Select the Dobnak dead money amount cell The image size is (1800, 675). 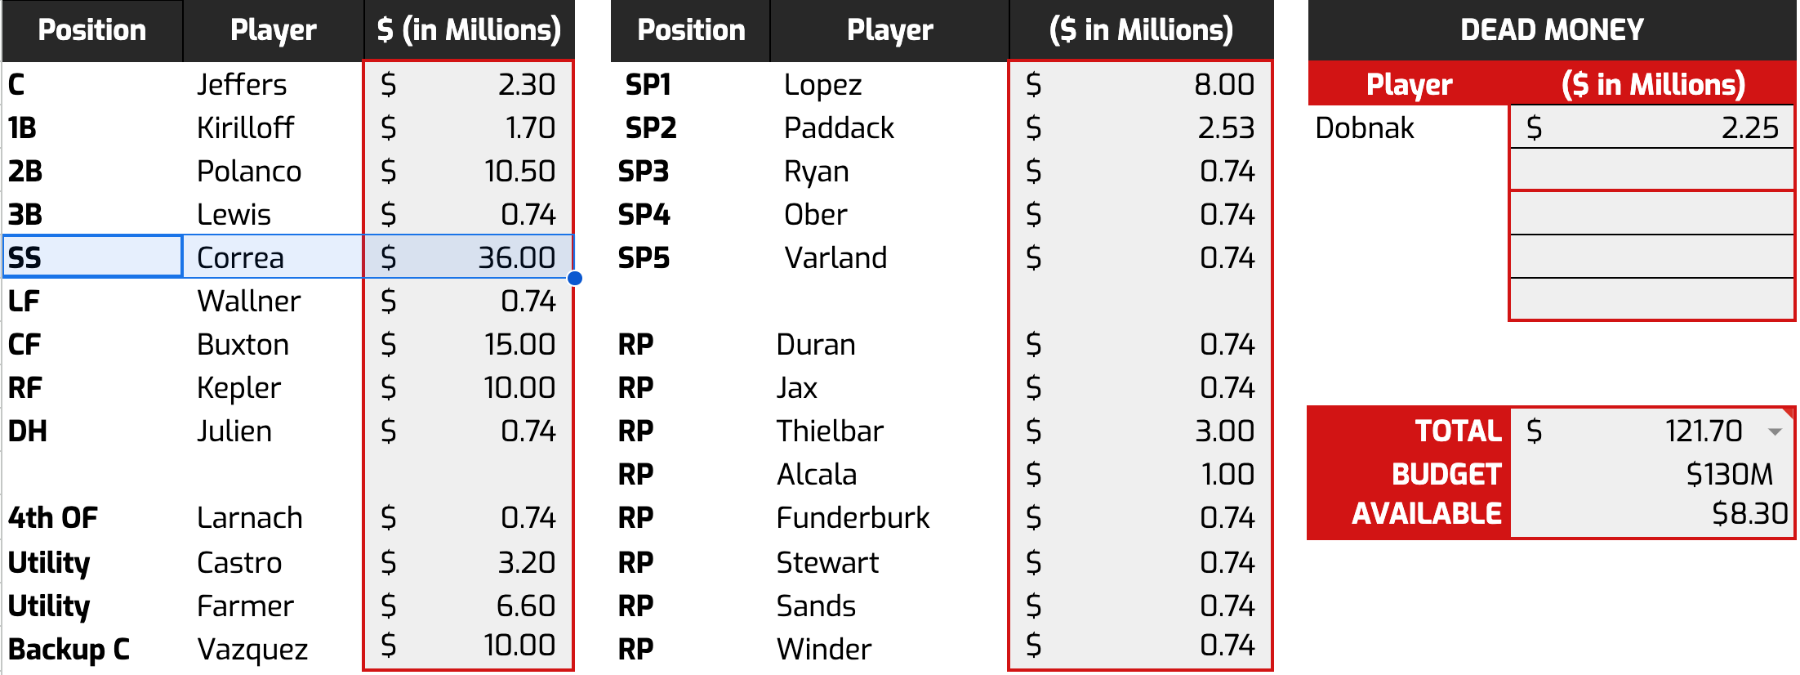click(1651, 128)
